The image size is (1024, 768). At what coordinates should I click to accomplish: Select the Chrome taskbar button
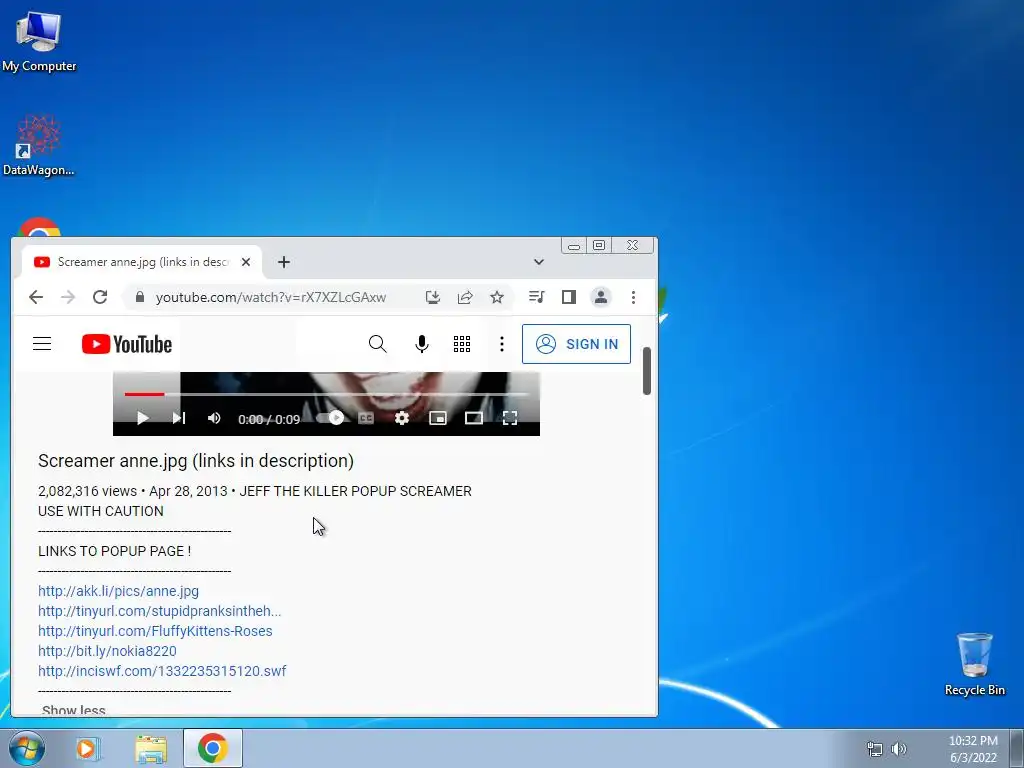click(x=213, y=748)
